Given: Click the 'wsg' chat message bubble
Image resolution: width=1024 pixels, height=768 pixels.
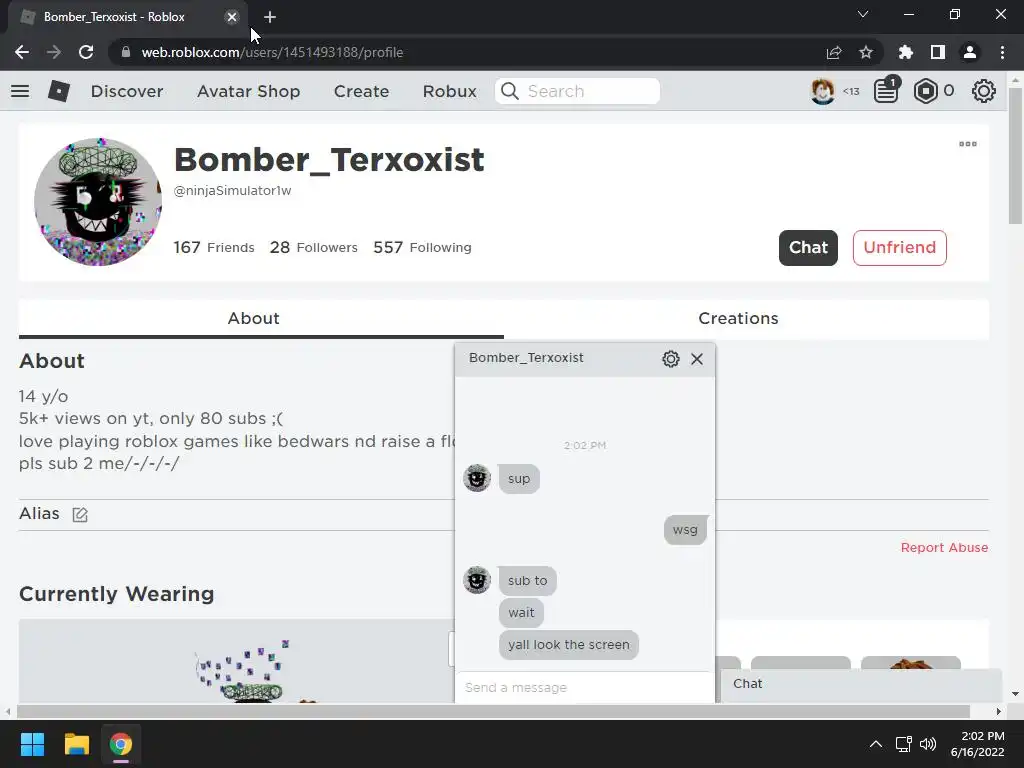Looking at the screenshot, I should click(x=685, y=530).
